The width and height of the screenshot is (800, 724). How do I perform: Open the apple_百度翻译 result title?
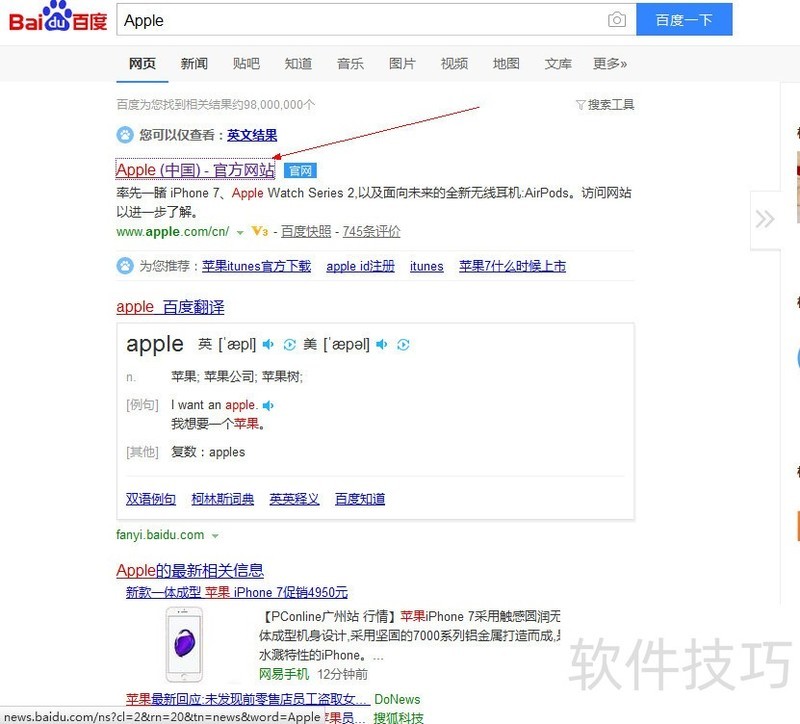point(170,307)
